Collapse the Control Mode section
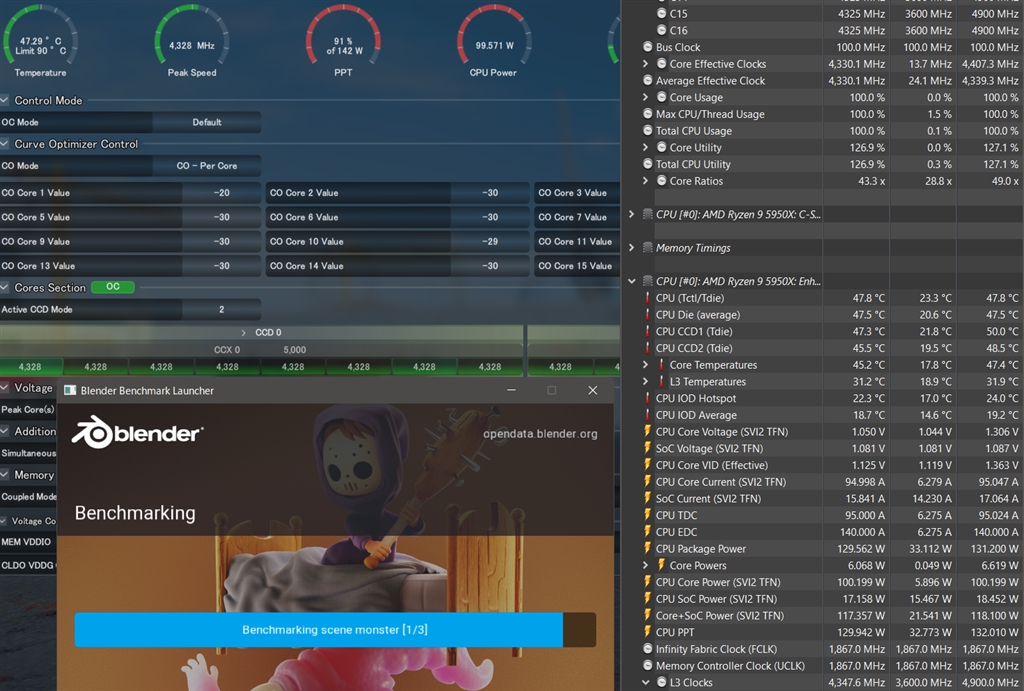Screen dimensions: 1024x691 [5, 100]
